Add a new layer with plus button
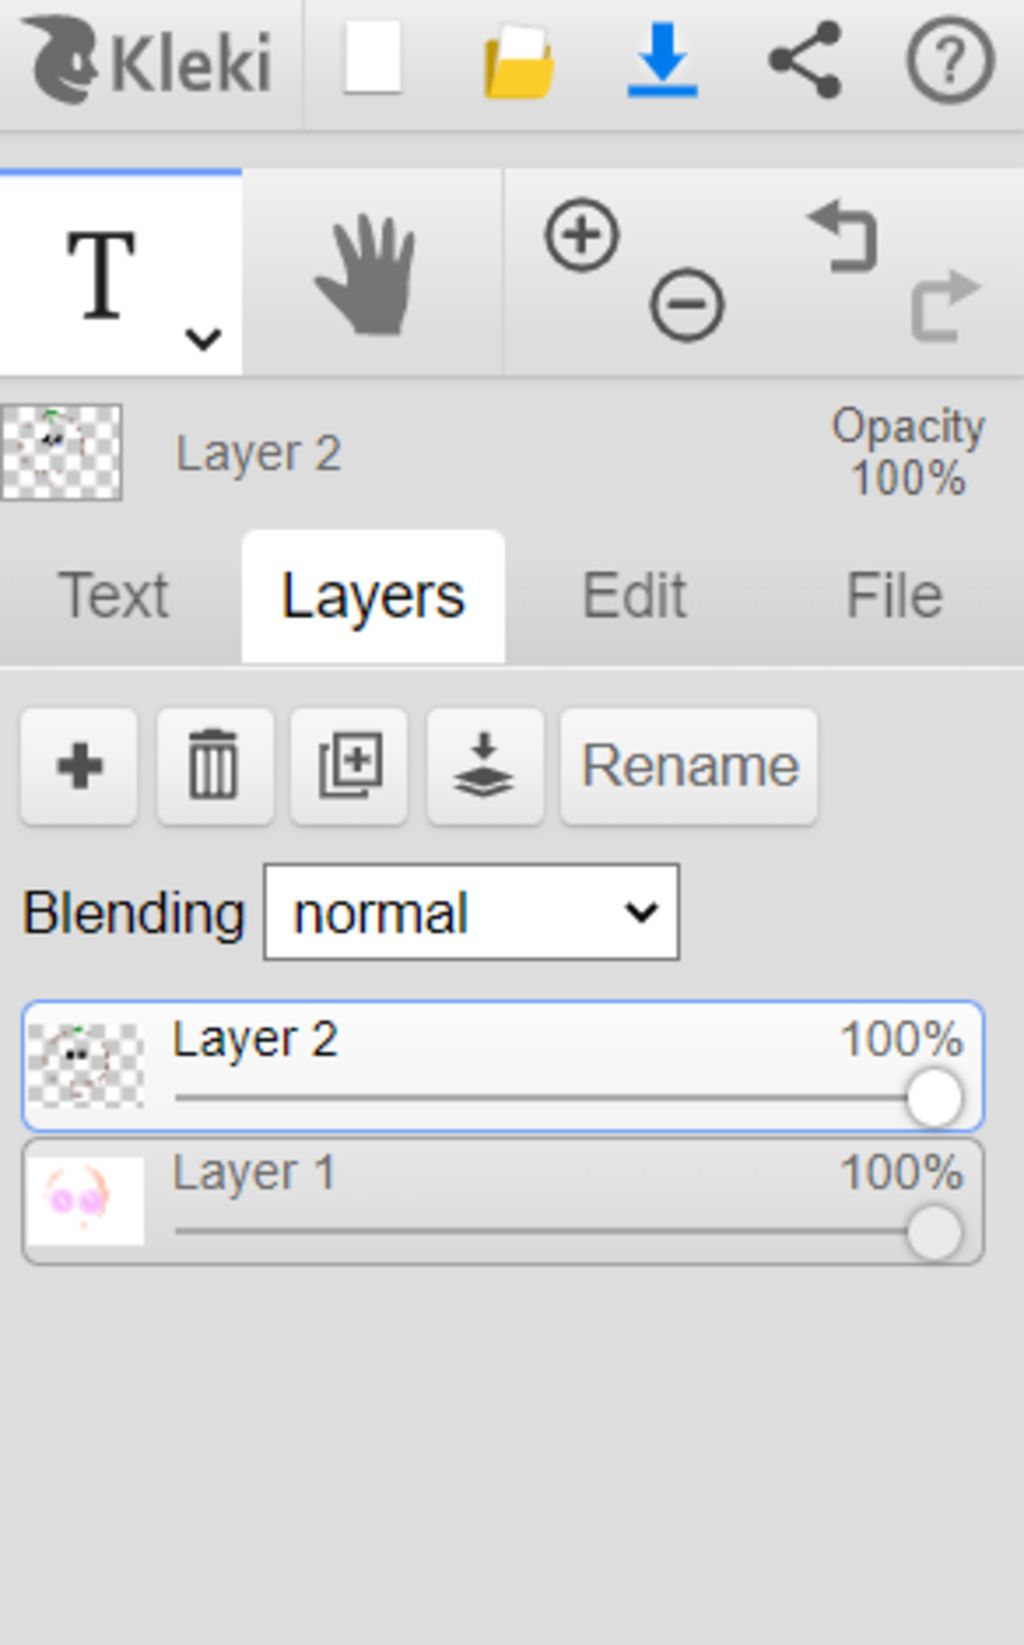 pyautogui.click(x=79, y=767)
